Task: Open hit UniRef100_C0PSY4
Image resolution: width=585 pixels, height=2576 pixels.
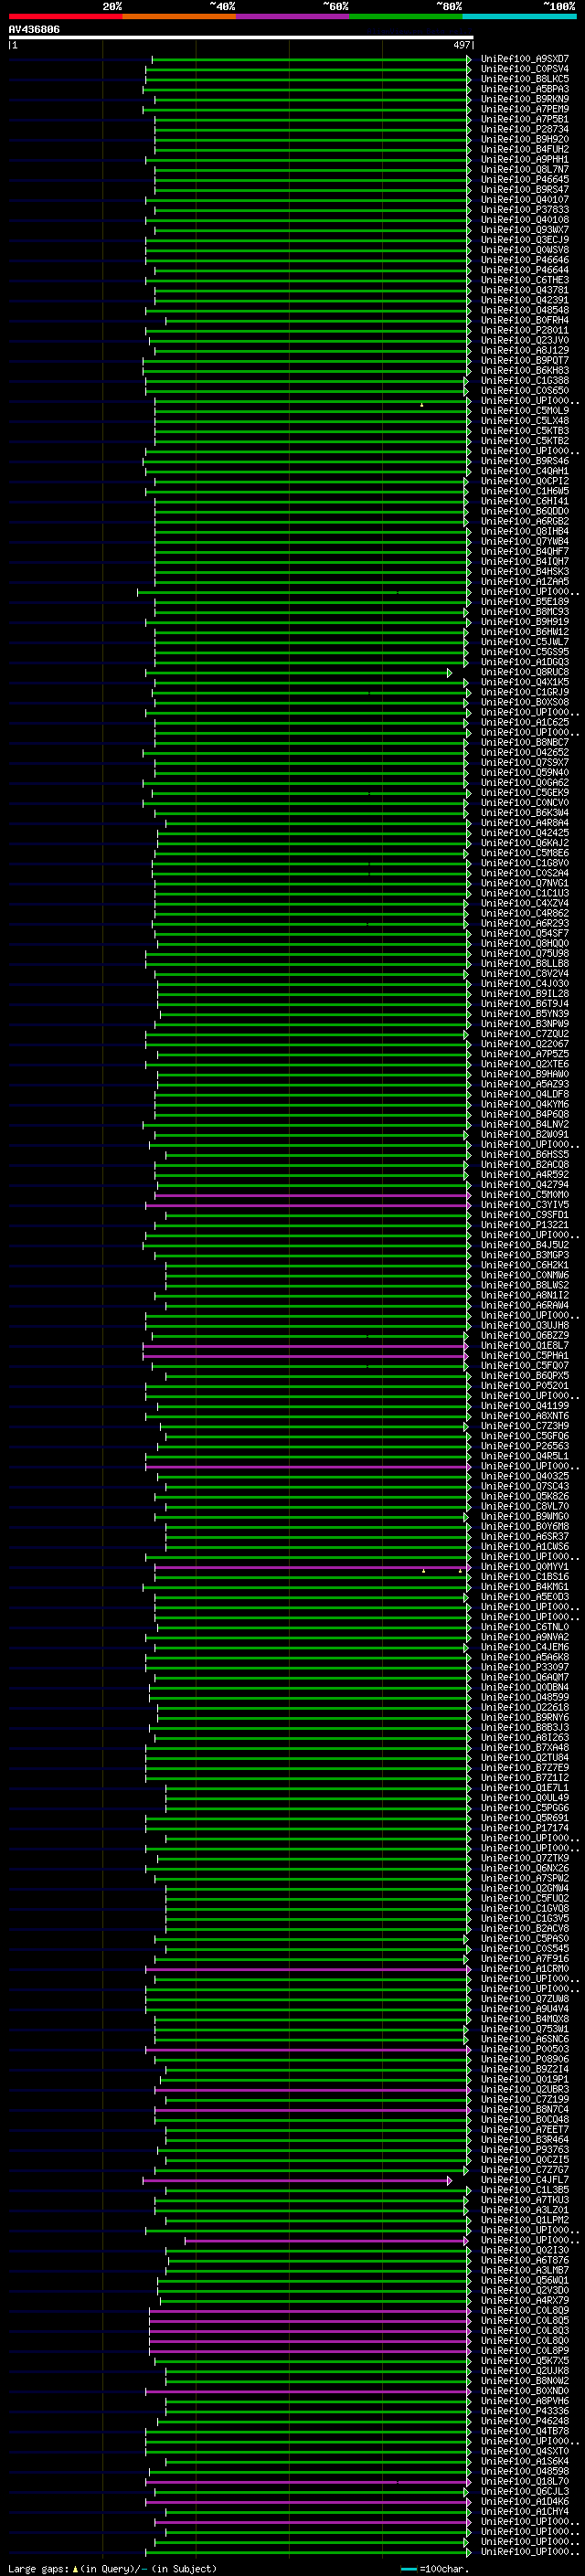Action: click(x=525, y=69)
